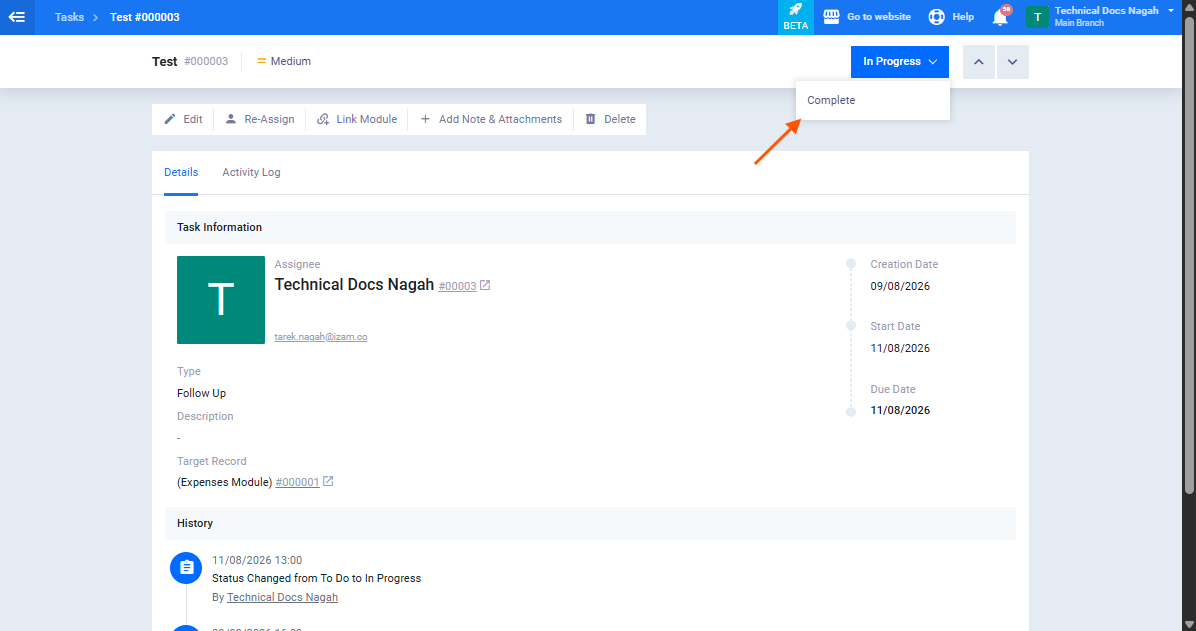
Task: Go to next task with down chevron
Action: click(1012, 62)
